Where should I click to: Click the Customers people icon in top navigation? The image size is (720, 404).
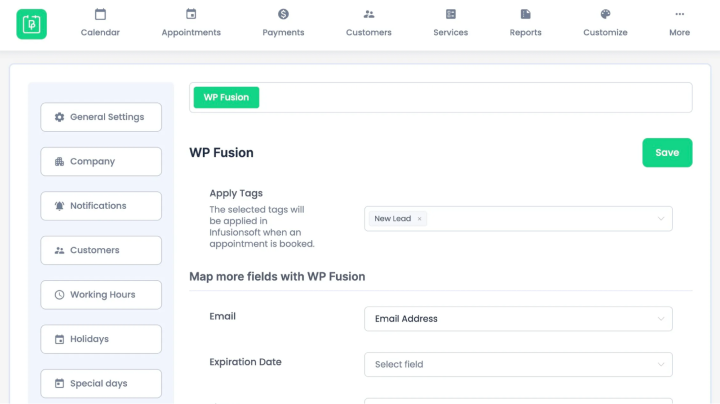[x=369, y=14]
